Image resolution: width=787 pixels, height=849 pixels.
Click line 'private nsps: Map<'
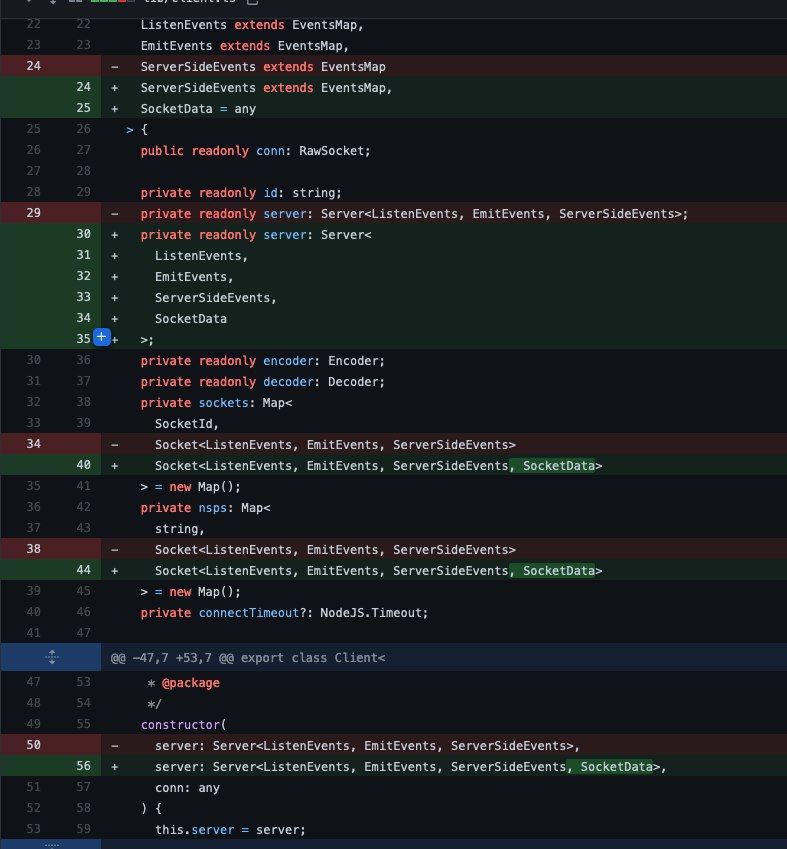(206, 508)
